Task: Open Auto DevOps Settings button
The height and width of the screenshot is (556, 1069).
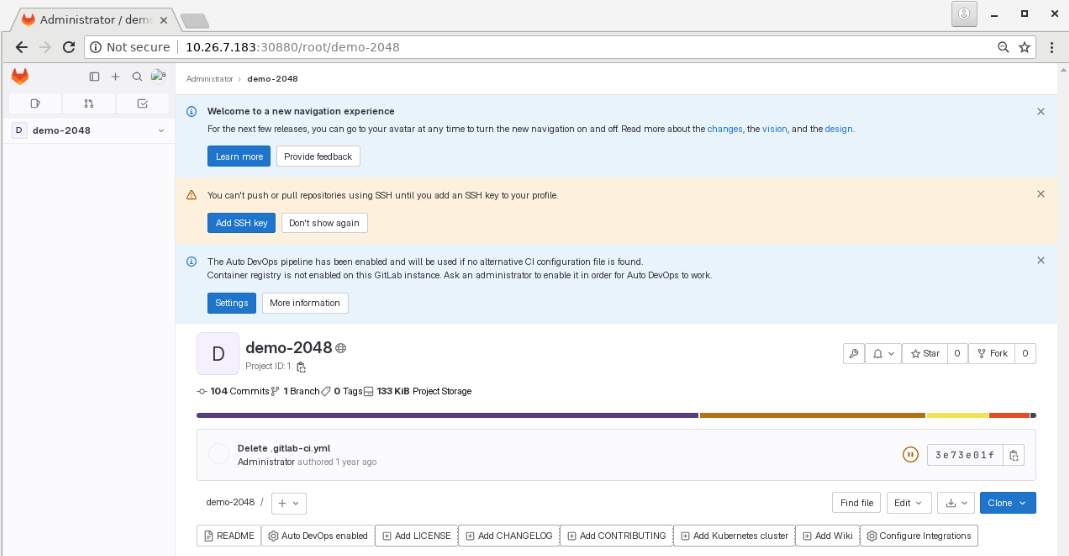Action: 232,303
